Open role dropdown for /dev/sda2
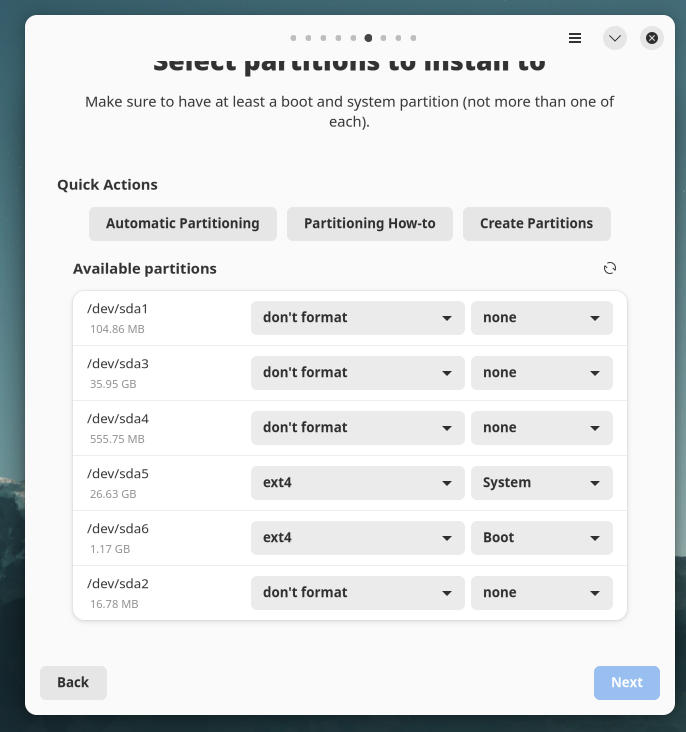The image size is (686, 732). 541,593
